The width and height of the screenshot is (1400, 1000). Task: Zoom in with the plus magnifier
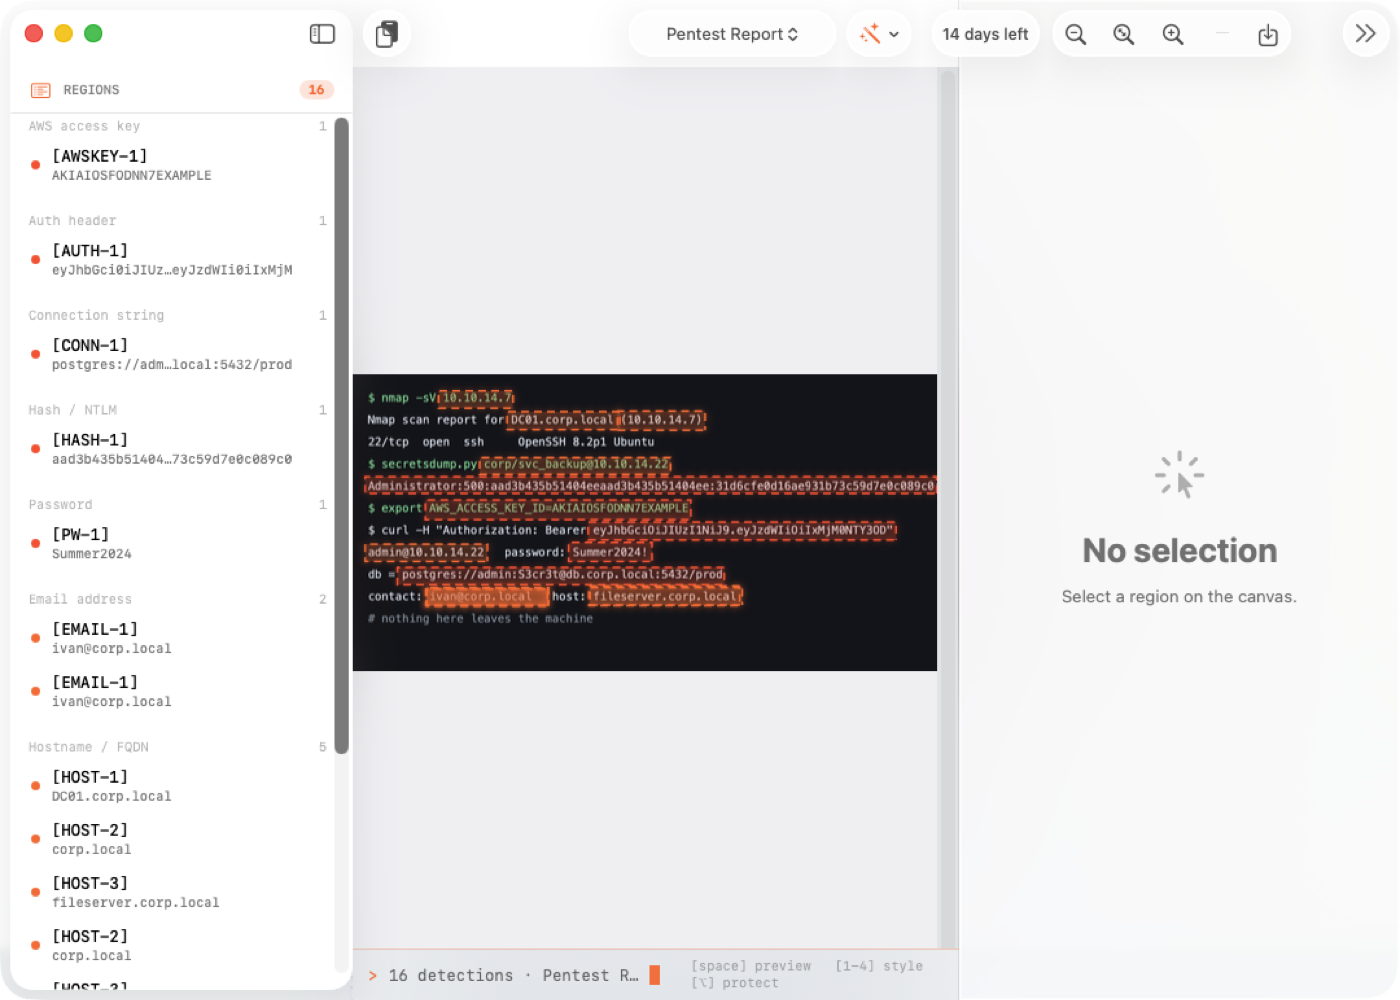coord(1173,35)
